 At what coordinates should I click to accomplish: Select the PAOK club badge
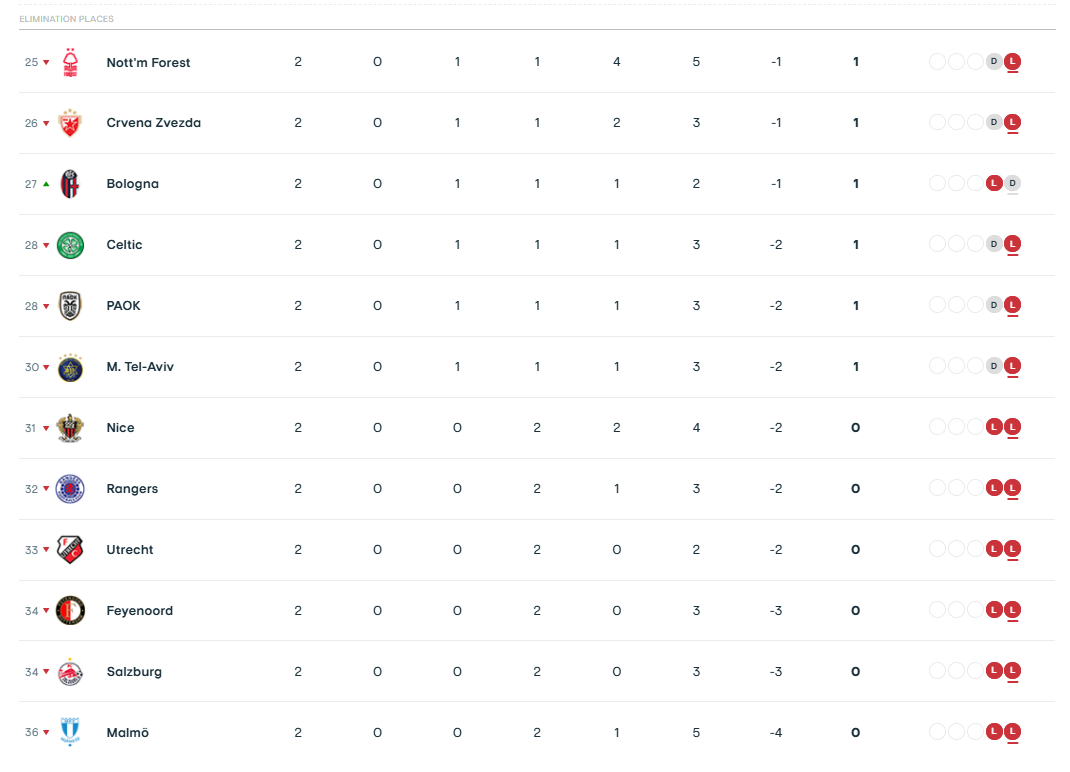pos(70,306)
